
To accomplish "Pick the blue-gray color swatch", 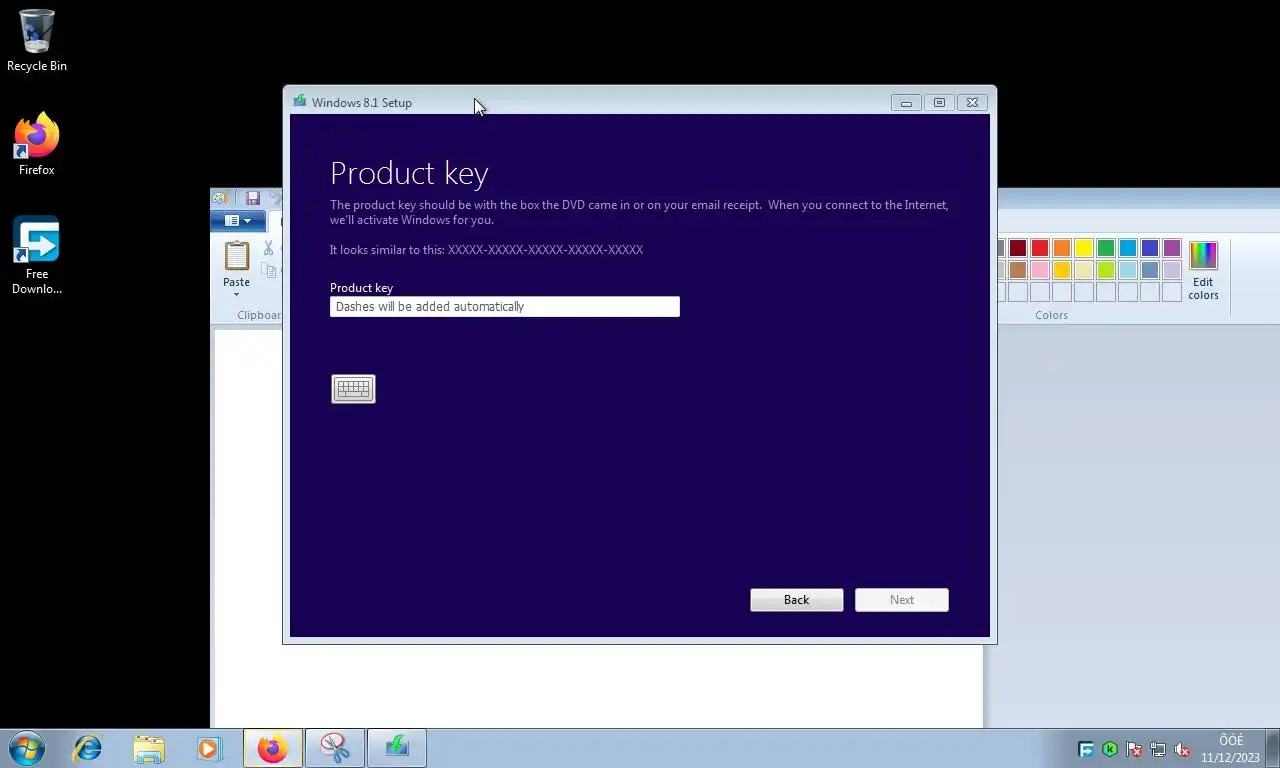I will (x=1150, y=270).
